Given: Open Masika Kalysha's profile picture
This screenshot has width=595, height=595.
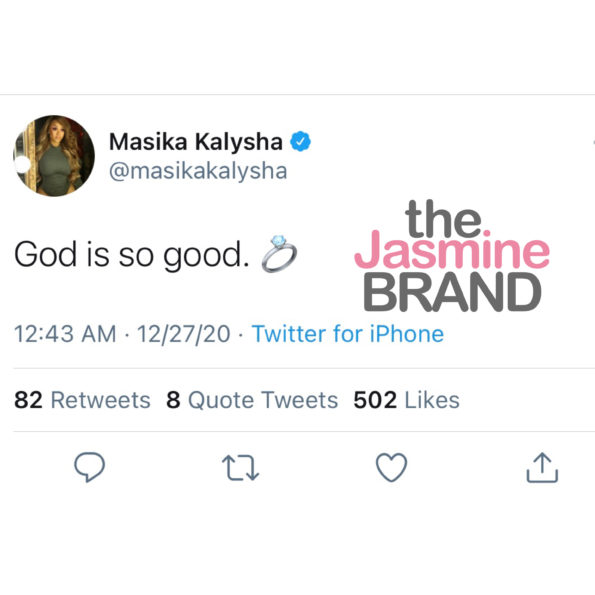Looking at the screenshot, I should [54, 156].
